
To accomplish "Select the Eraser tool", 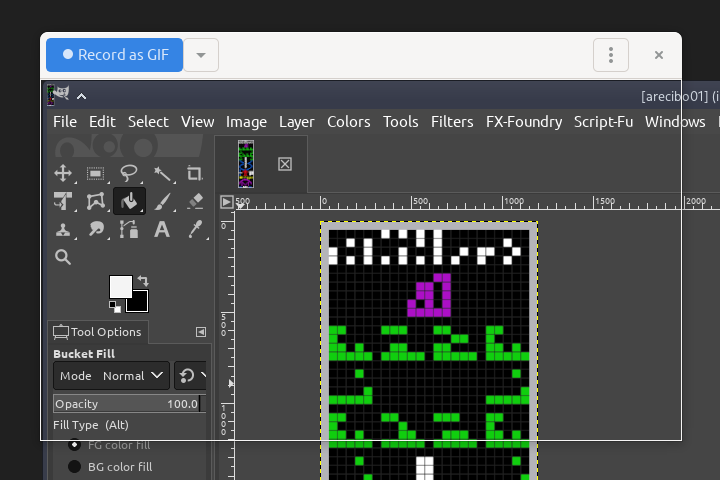I will 195,201.
